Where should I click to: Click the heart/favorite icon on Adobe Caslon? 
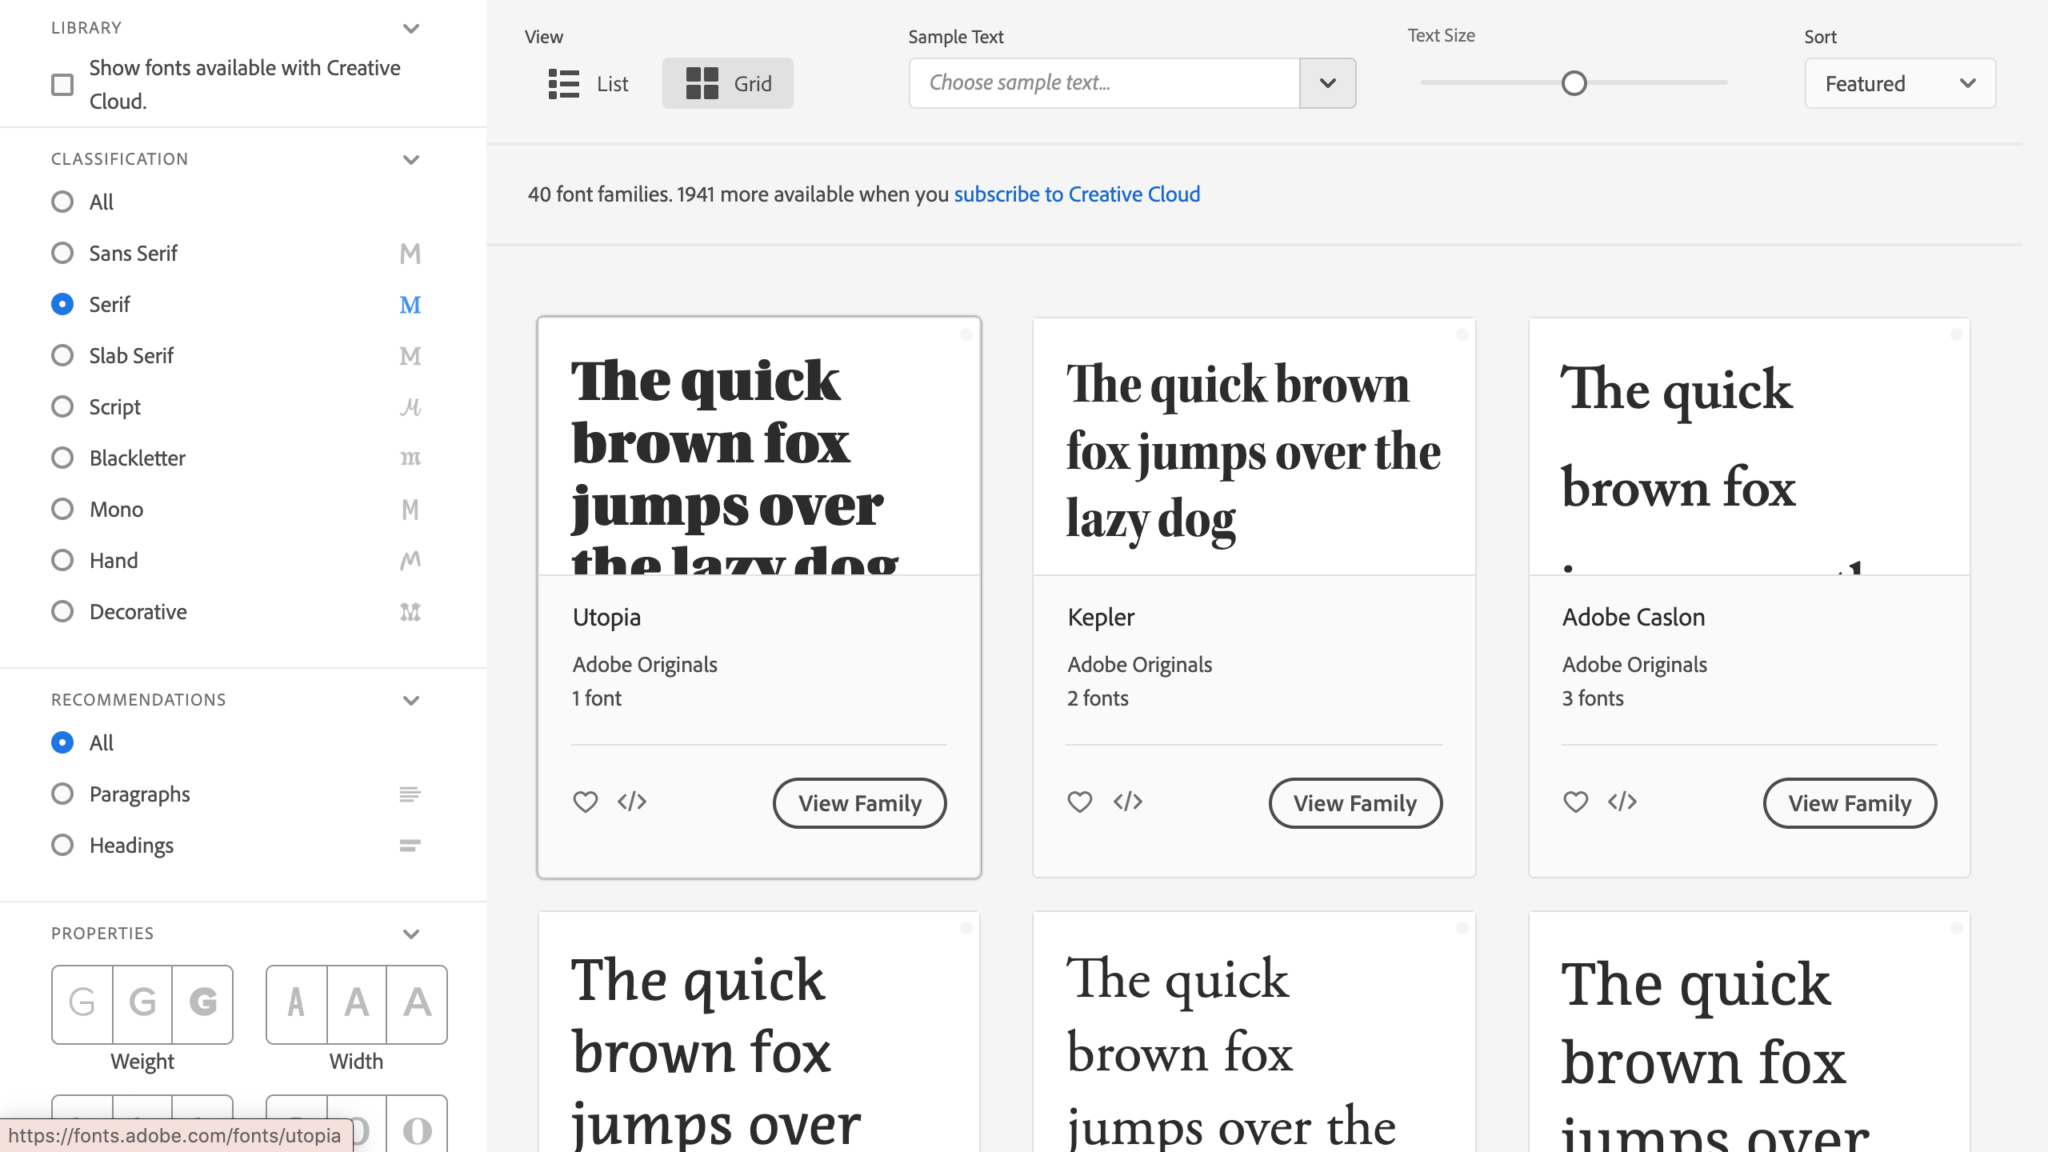[x=1575, y=802]
